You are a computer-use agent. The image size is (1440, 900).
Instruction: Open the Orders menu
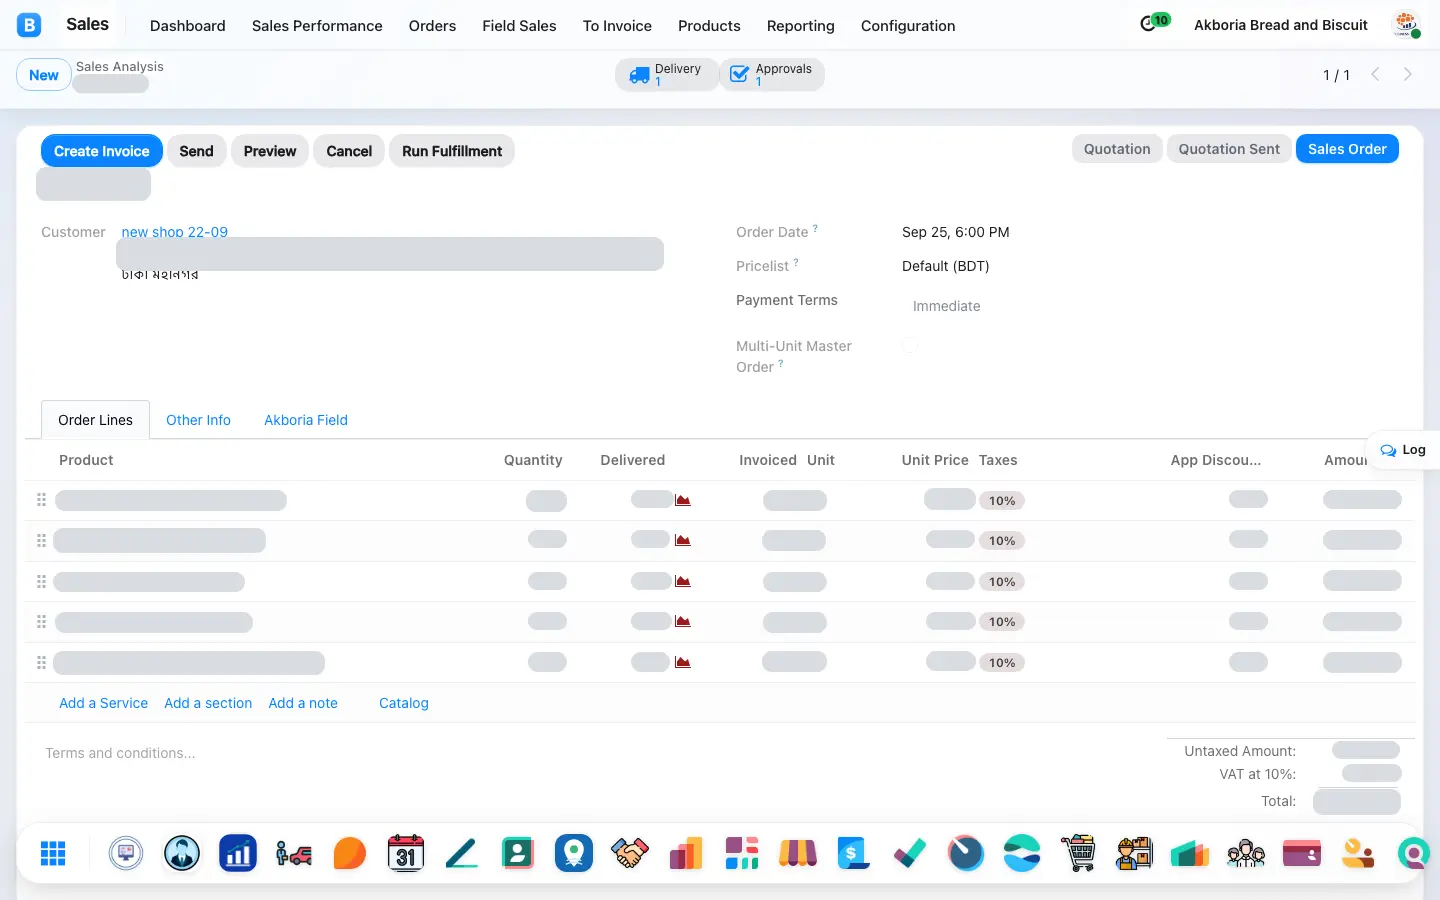(432, 26)
